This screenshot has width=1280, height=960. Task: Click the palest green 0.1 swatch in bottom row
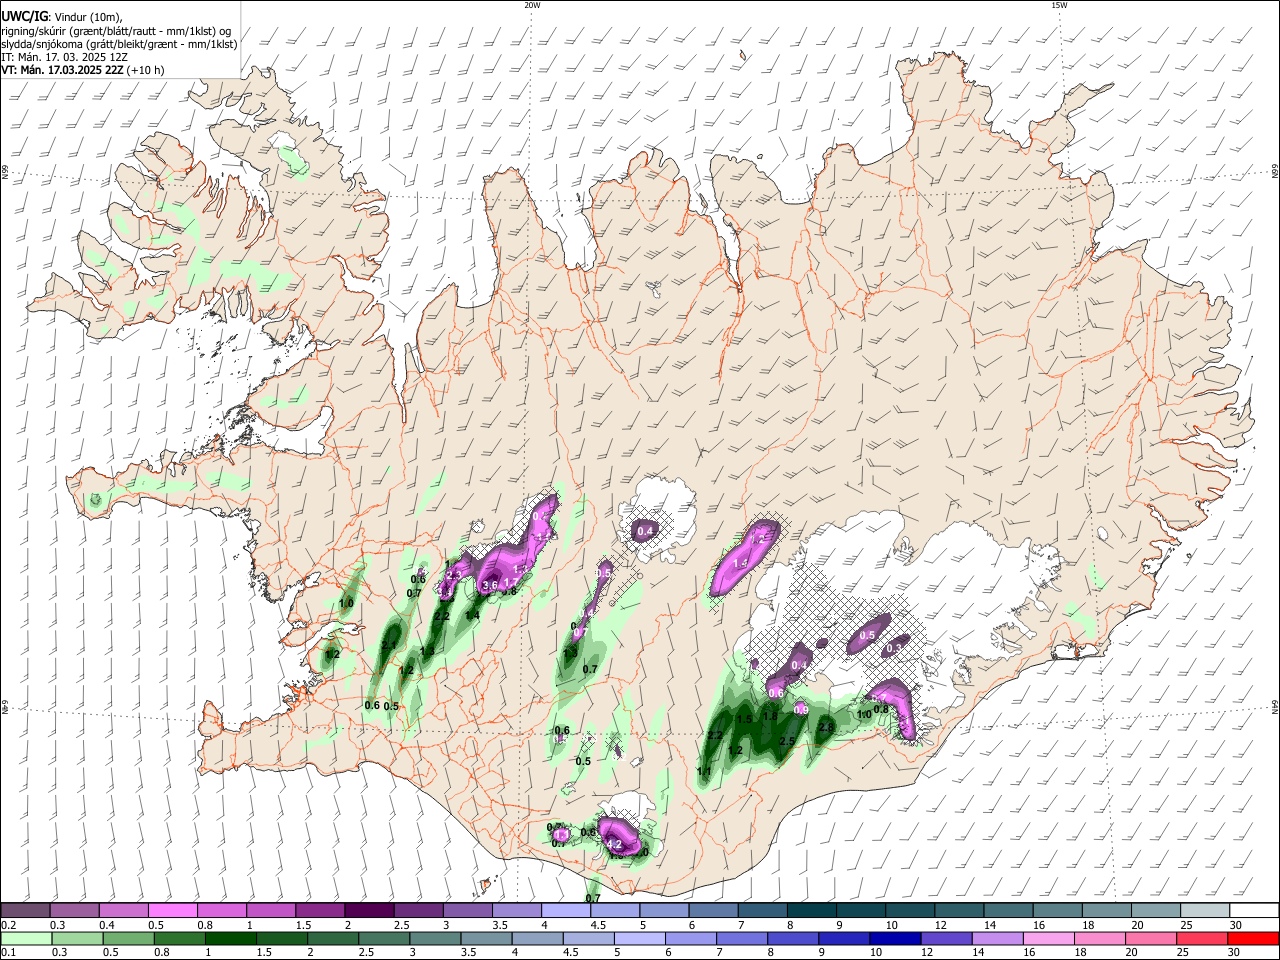[26, 938]
